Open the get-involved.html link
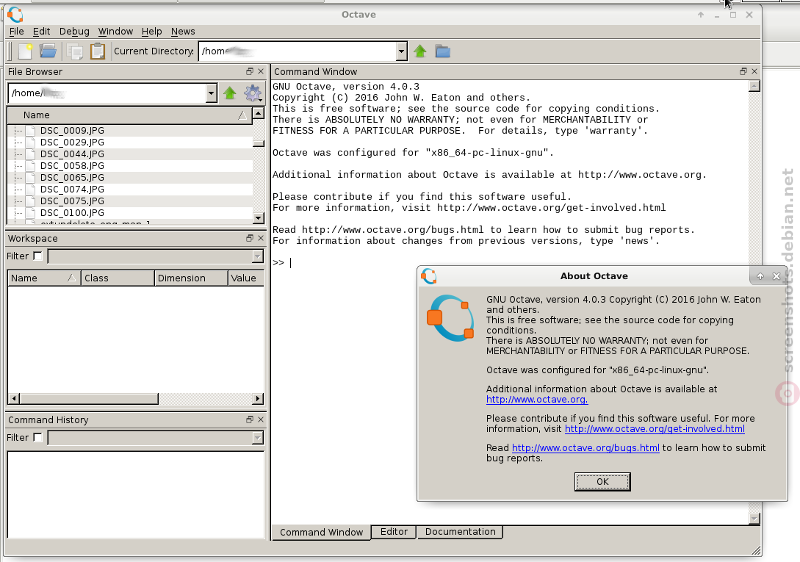Viewport: 800px width, 562px height. tap(655, 429)
